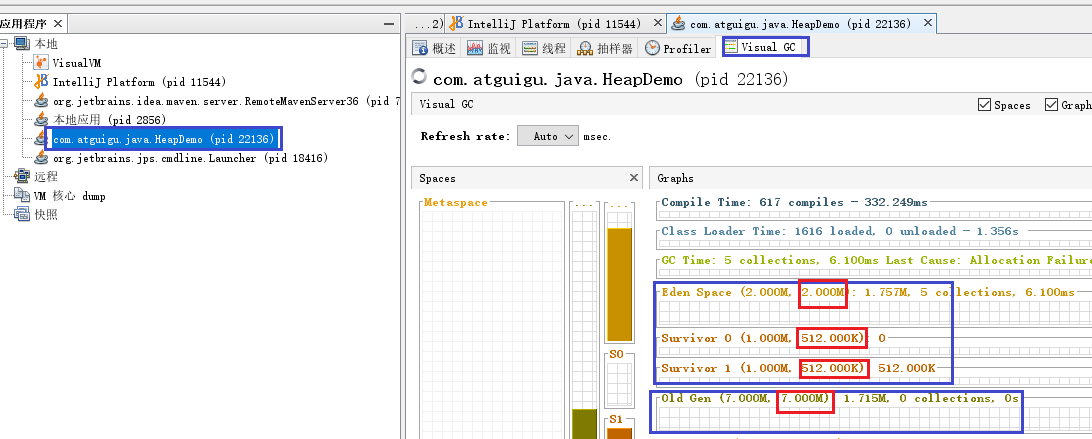
Task: Click the 概述 tab icon
Action: (419, 48)
